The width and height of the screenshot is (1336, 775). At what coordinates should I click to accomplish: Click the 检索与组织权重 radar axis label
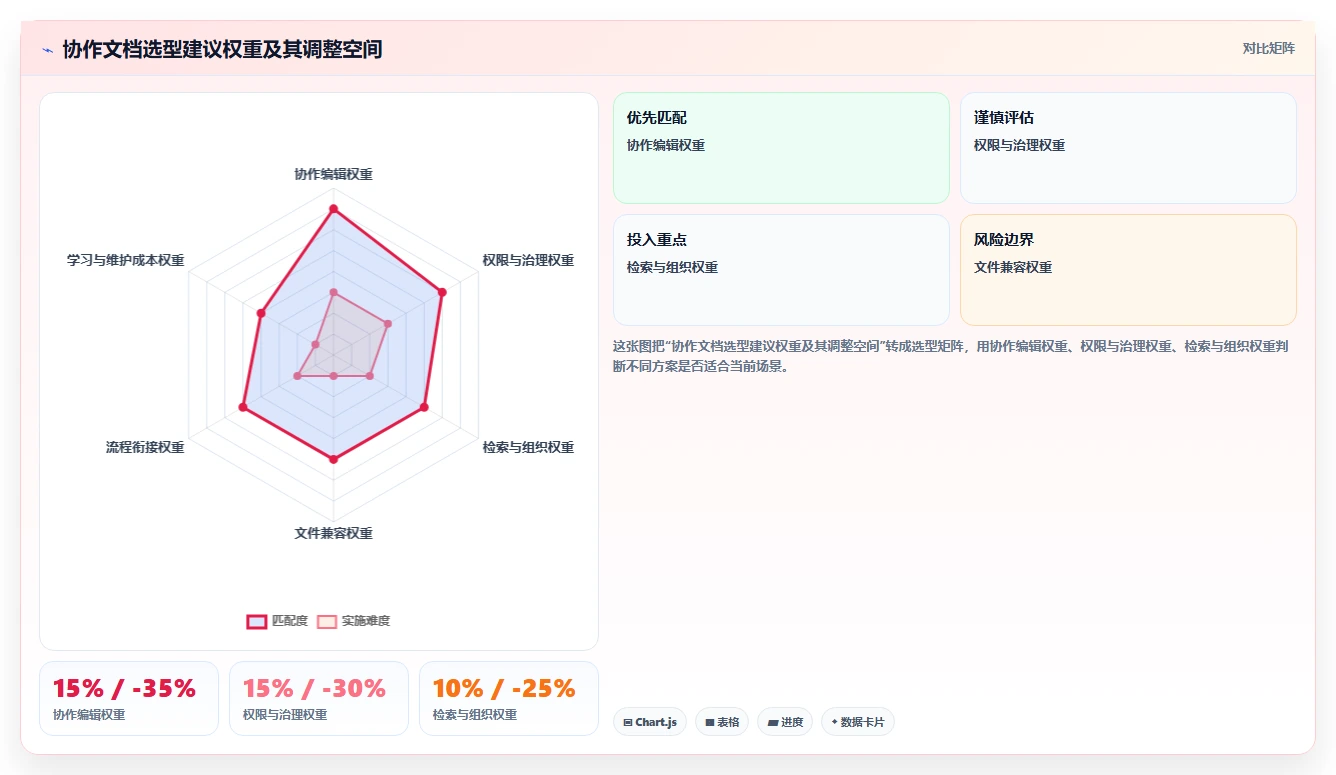pos(528,447)
